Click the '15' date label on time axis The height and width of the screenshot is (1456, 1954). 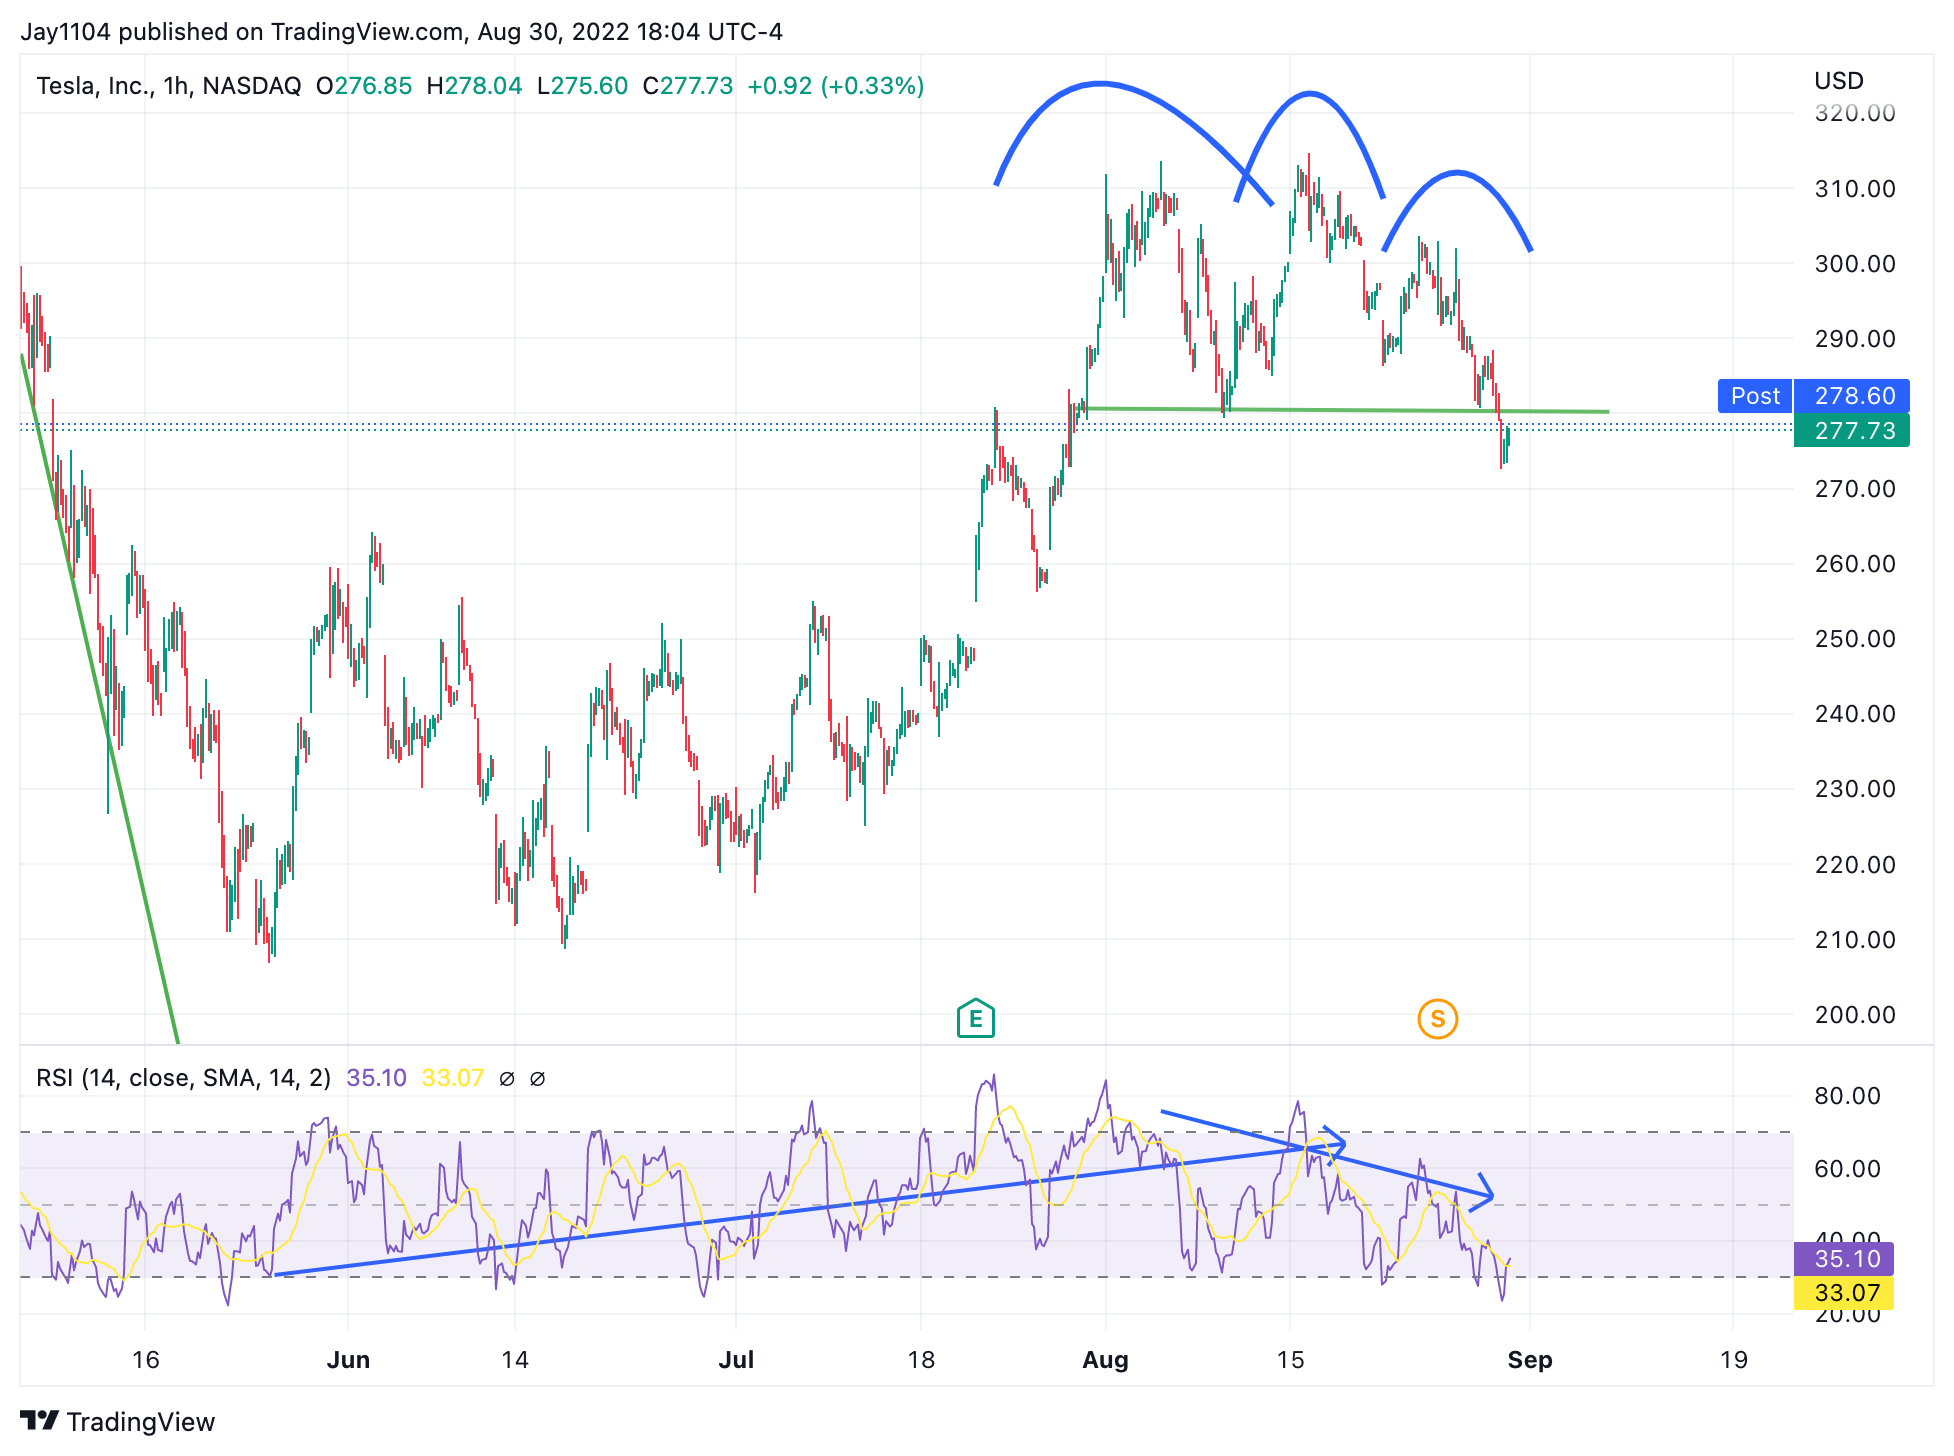1290,1359
